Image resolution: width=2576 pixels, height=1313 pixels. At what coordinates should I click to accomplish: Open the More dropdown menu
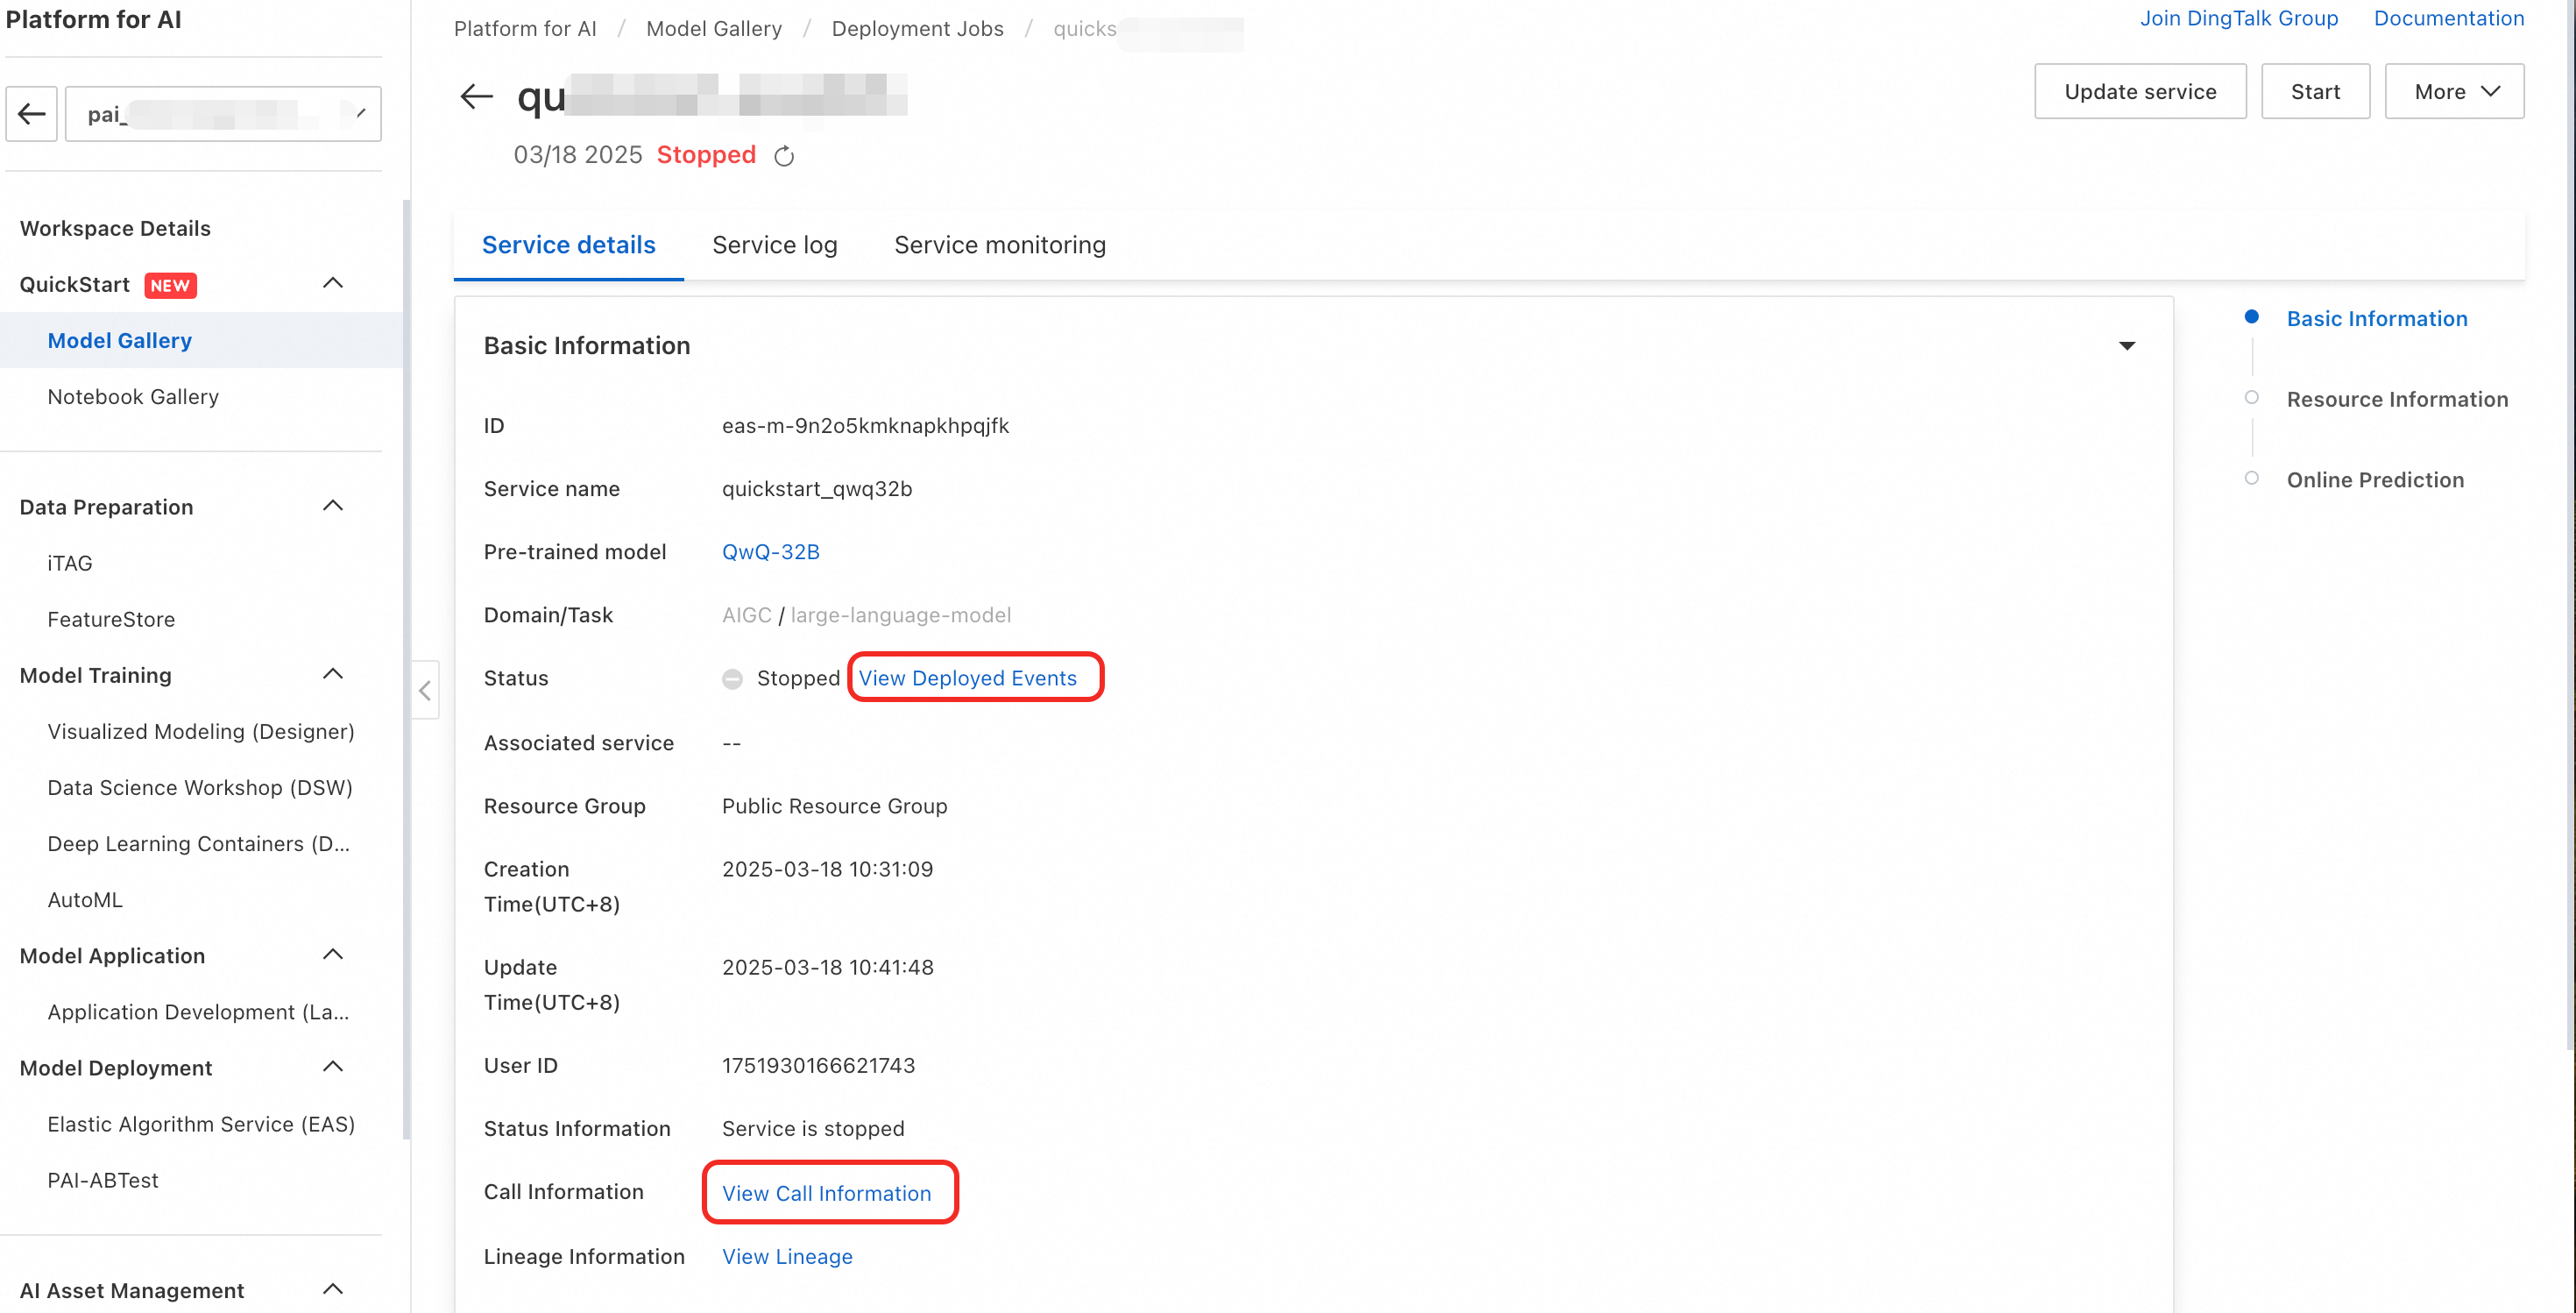point(2453,92)
